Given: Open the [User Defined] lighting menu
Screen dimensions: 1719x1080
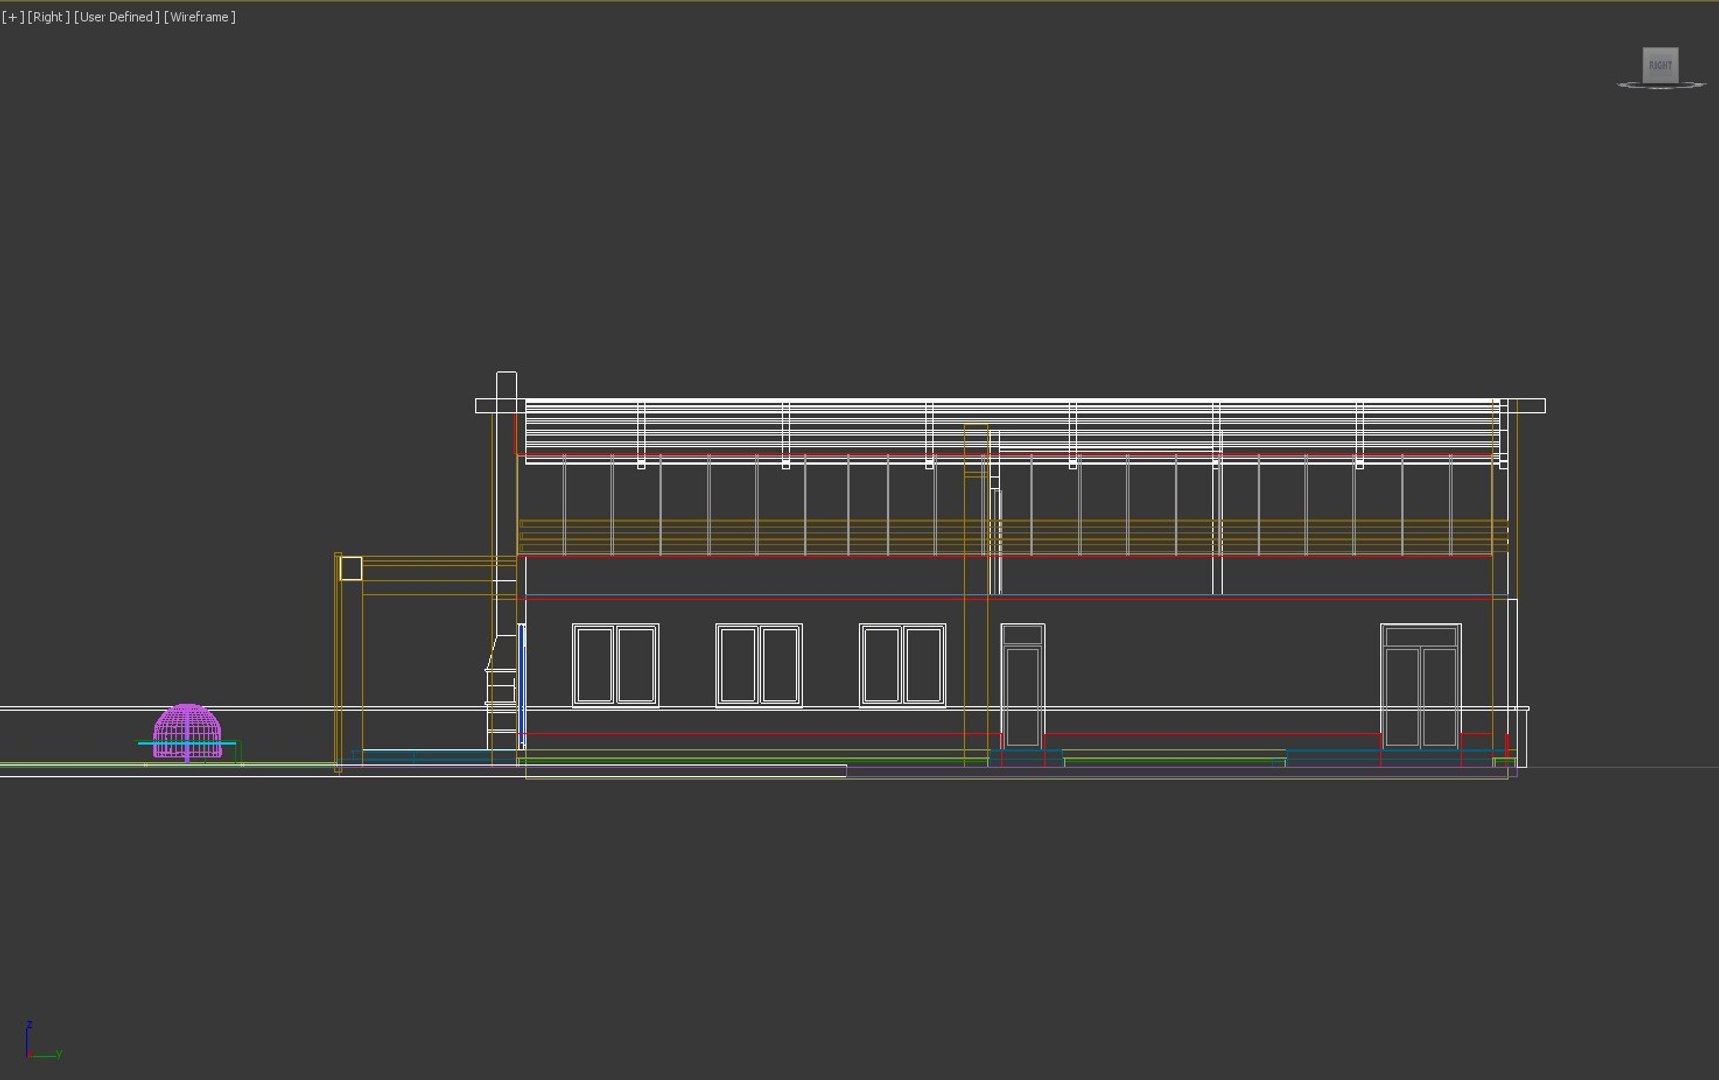Looking at the screenshot, I should (x=117, y=17).
